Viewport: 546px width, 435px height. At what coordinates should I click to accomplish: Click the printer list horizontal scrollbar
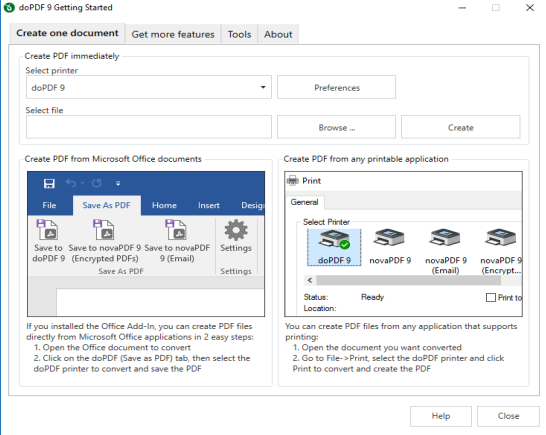coord(408,280)
